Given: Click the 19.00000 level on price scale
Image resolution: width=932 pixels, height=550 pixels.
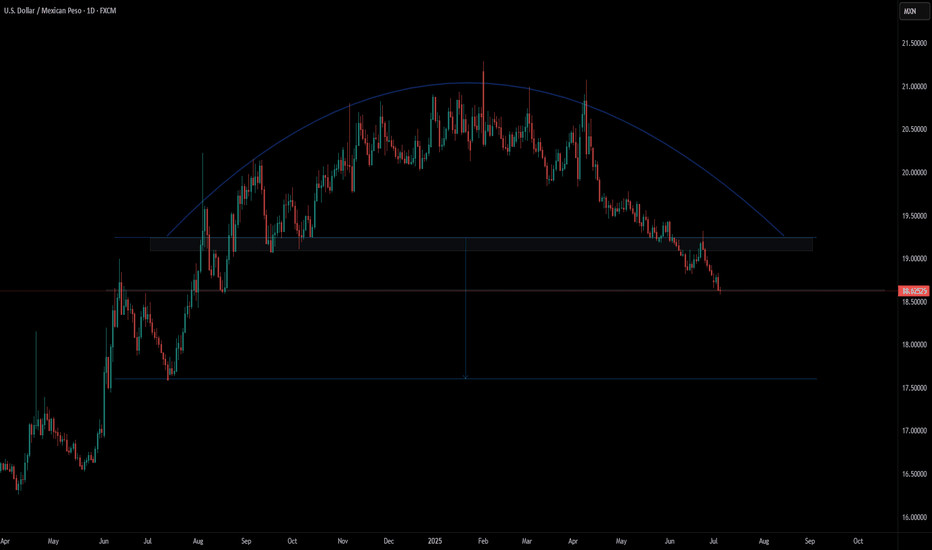Looking at the screenshot, I should pyautogui.click(x=911, y=259).
